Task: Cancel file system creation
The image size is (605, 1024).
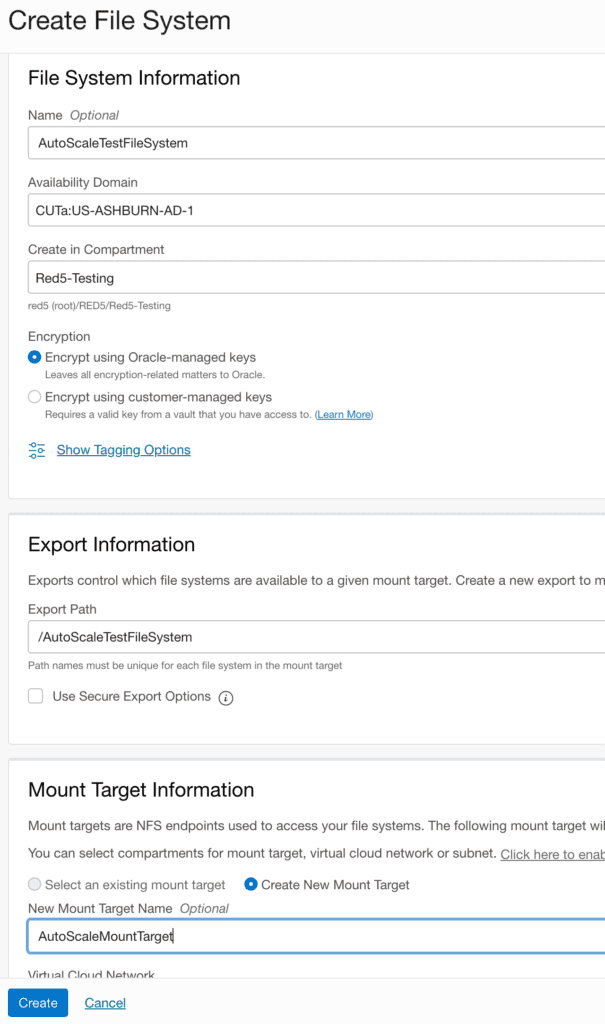Action: point(104,1002)
